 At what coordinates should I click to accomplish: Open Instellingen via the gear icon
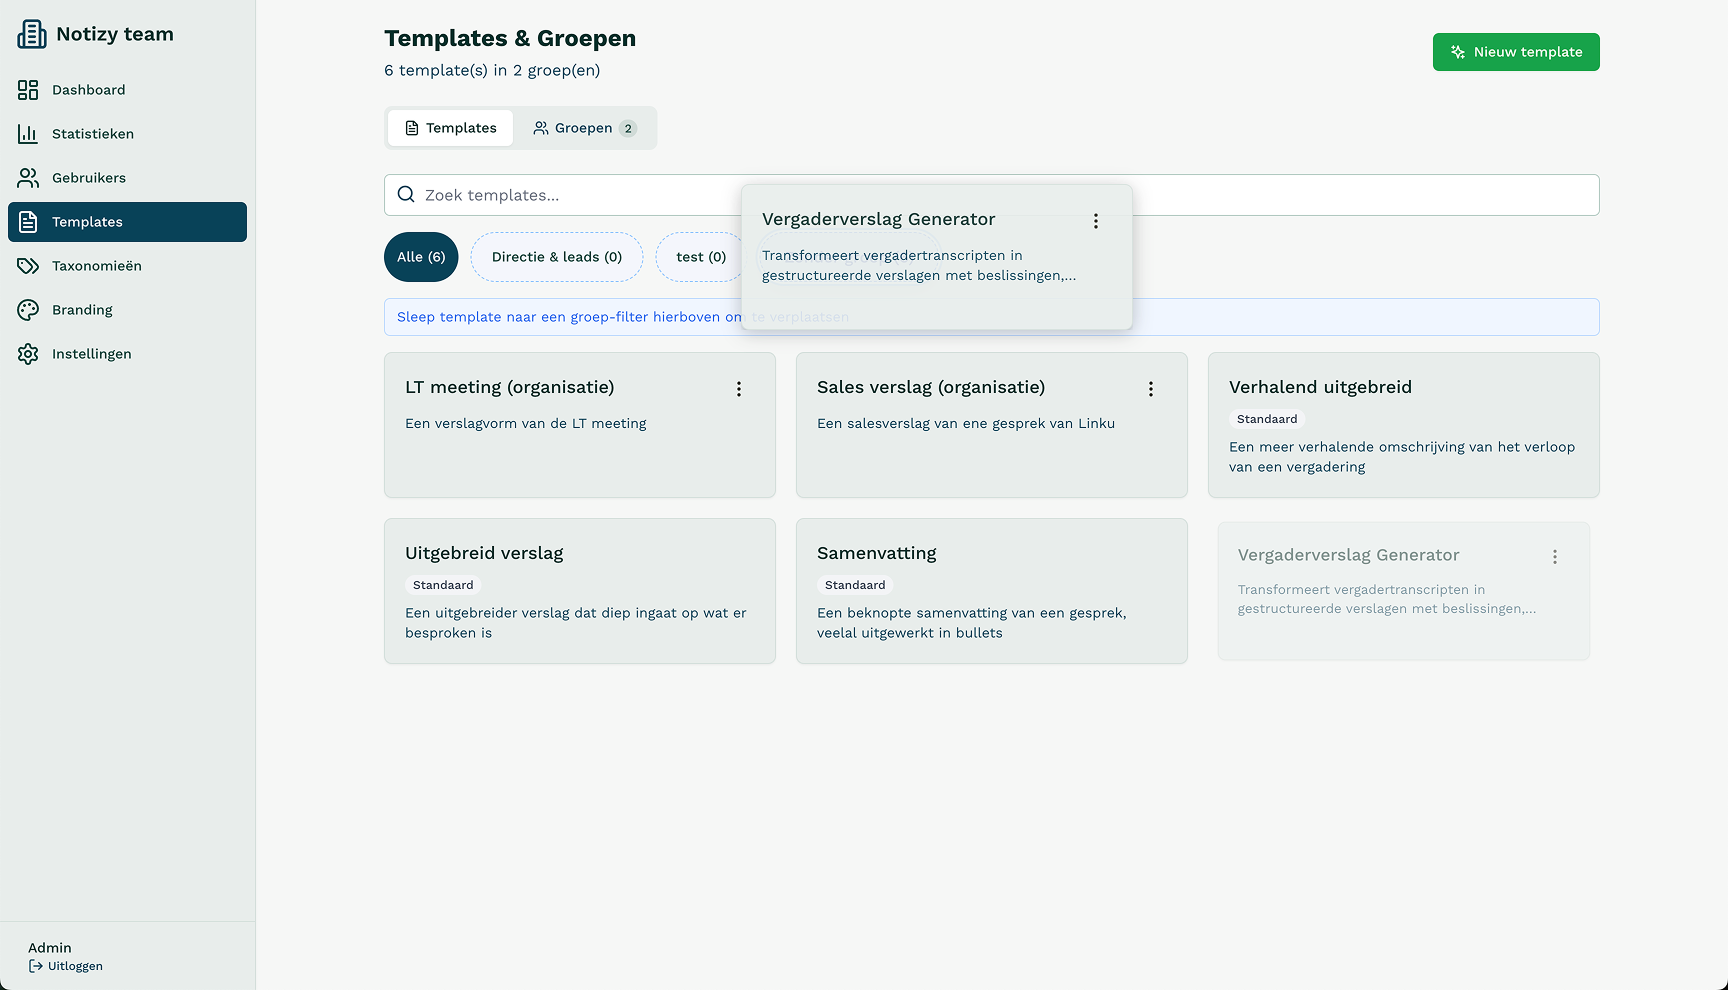[28, 354]
